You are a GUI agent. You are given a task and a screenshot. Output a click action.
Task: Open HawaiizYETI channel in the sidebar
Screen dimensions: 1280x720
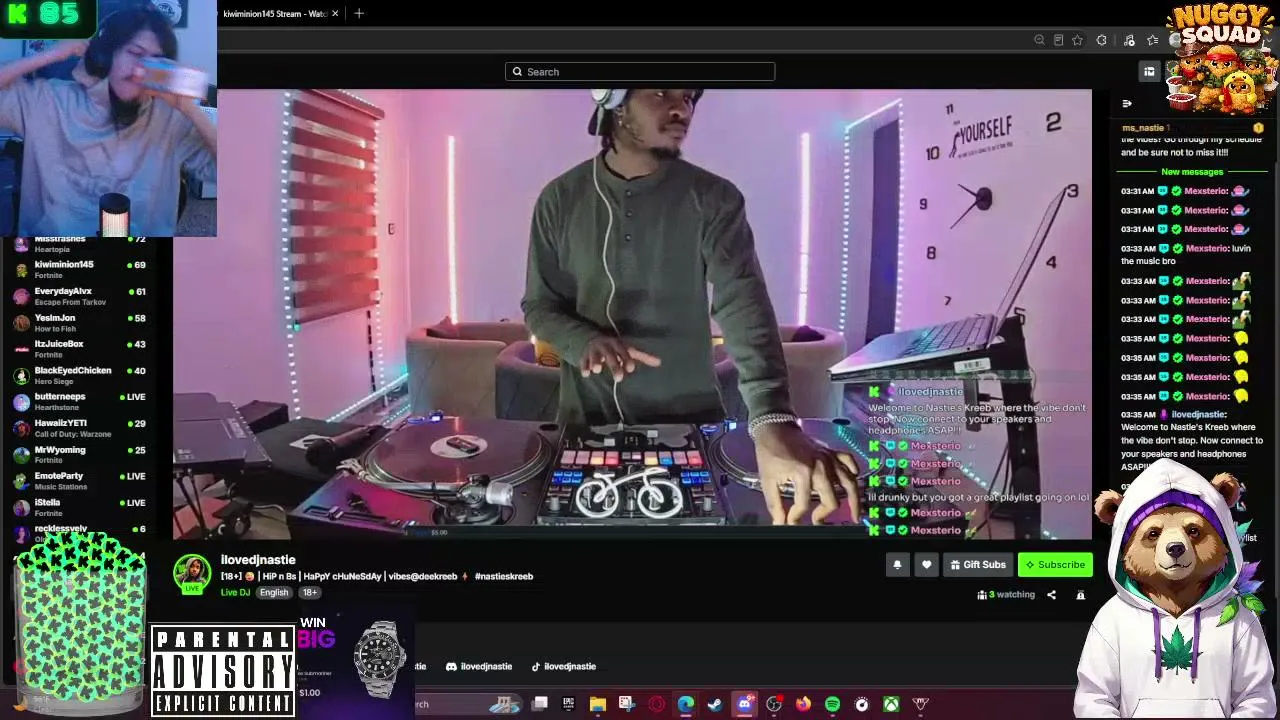[x=80, y=428]
